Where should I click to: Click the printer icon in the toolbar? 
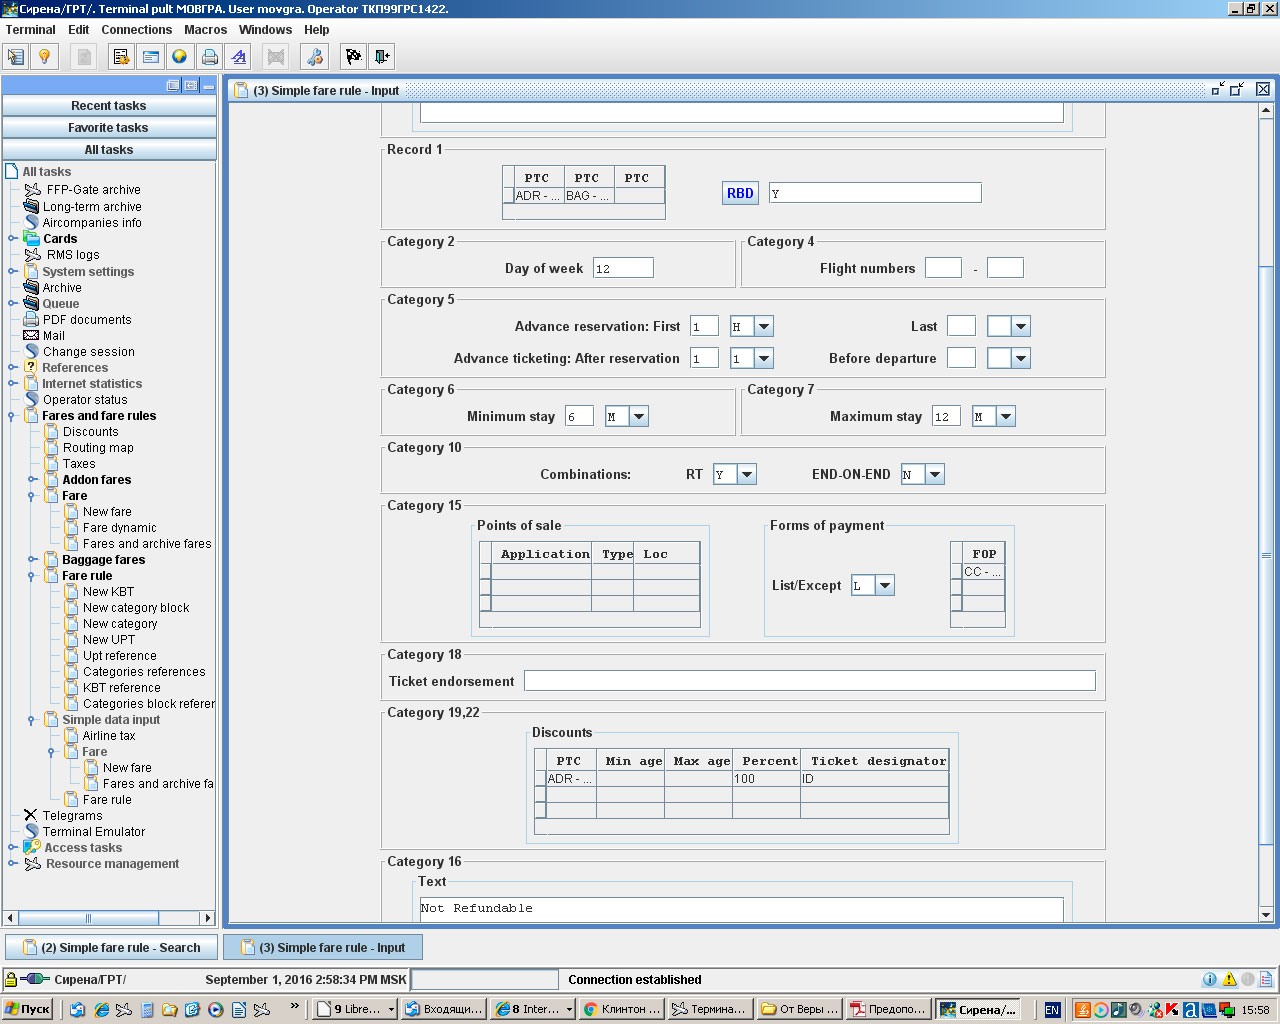209,57
